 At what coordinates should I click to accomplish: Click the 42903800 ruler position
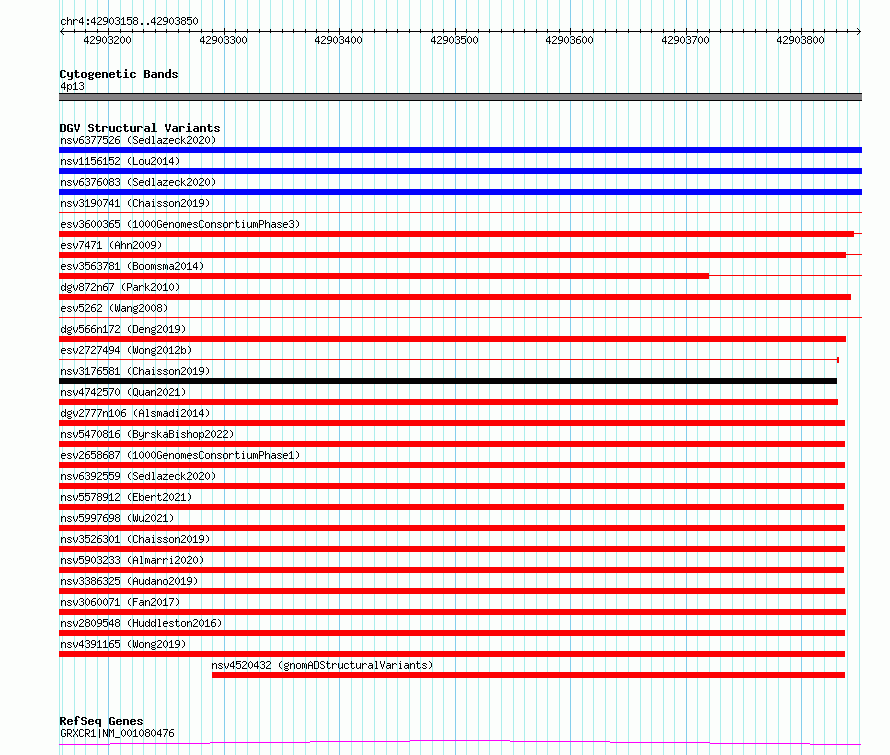(x=800, y=40)
